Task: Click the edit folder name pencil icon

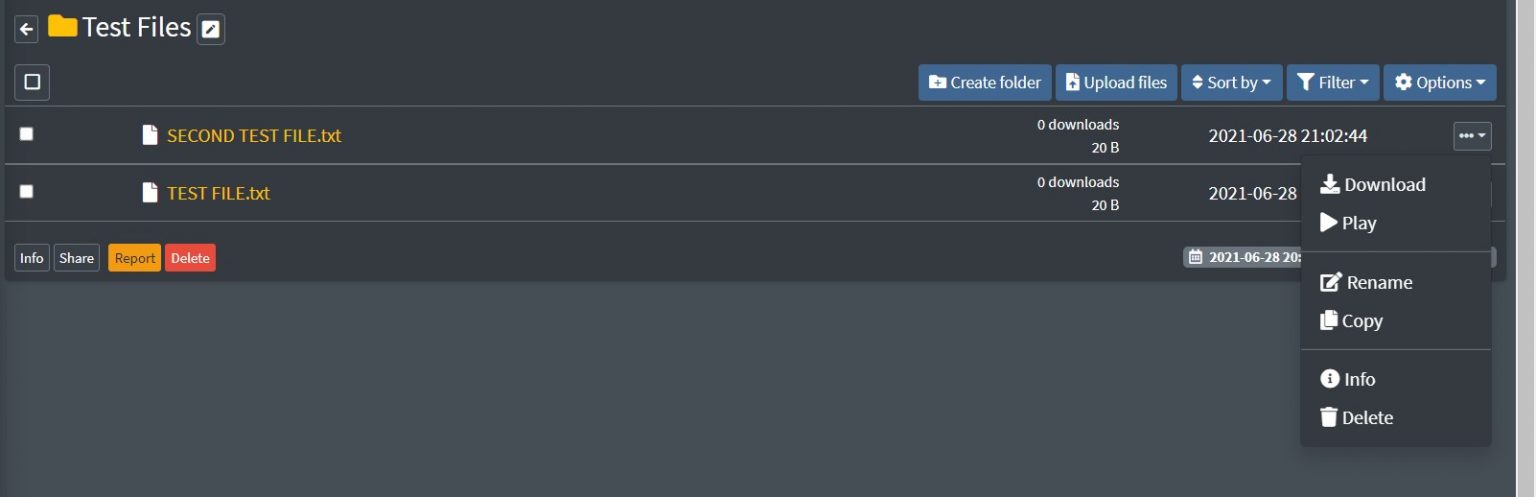Action: click(210, 30)
